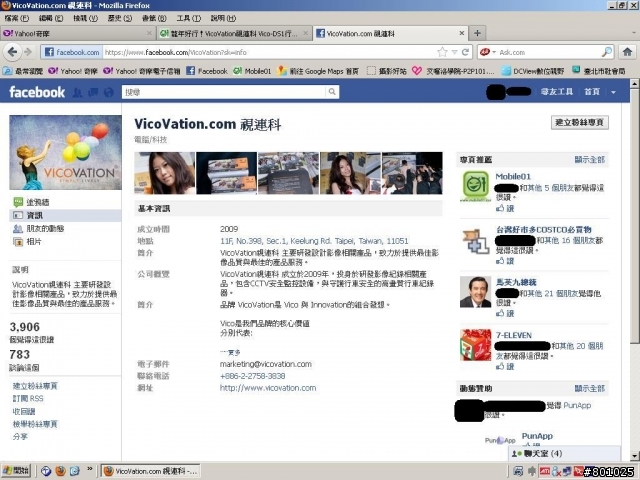Open 朋友的動態 in the sidebar
Image resolution: width=640 pixels, height=480 pixels.
pyautogui.click(x=45, y=228)
